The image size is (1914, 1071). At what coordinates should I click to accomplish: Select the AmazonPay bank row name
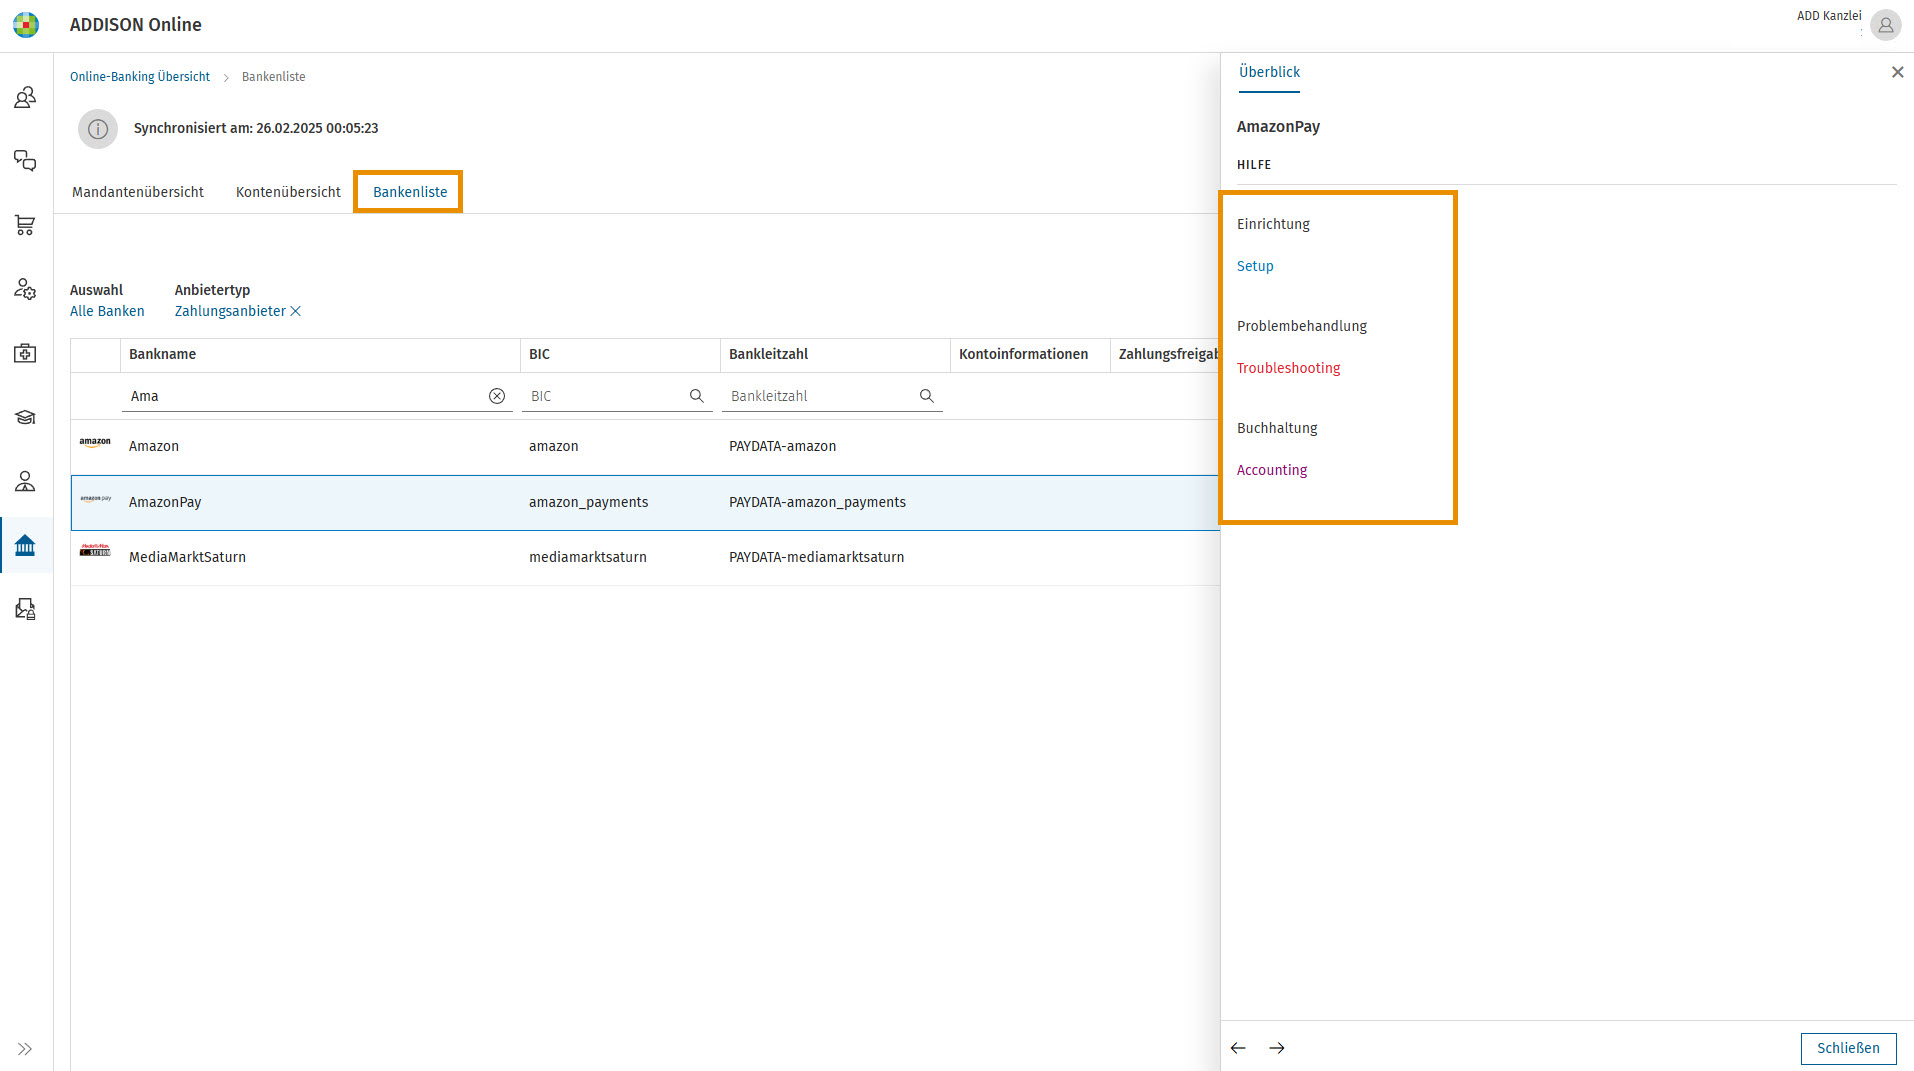(x=165, y=502)
